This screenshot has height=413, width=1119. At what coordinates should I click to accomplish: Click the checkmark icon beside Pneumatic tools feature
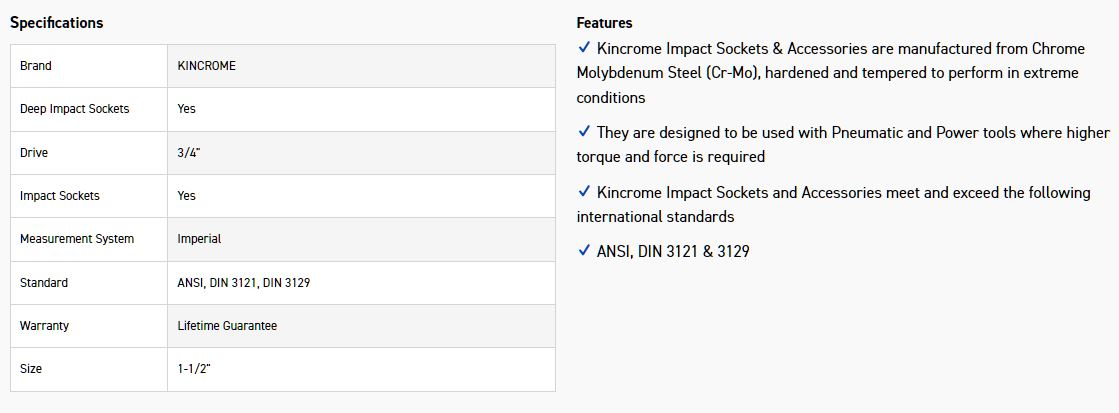(x=584, y=131)
